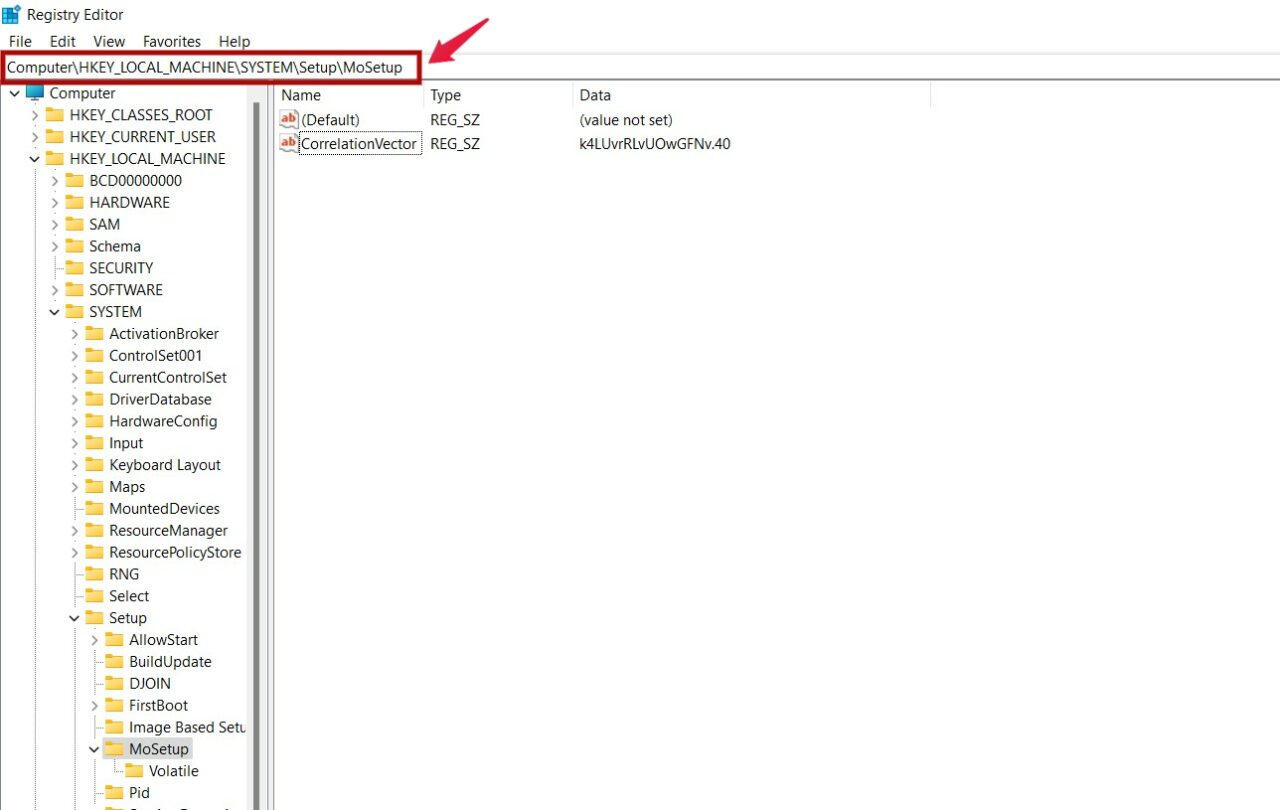Expand the FirstBoot key
Image resolution: width=1280 pixels, height=810 pixels.
coord(94,706)
